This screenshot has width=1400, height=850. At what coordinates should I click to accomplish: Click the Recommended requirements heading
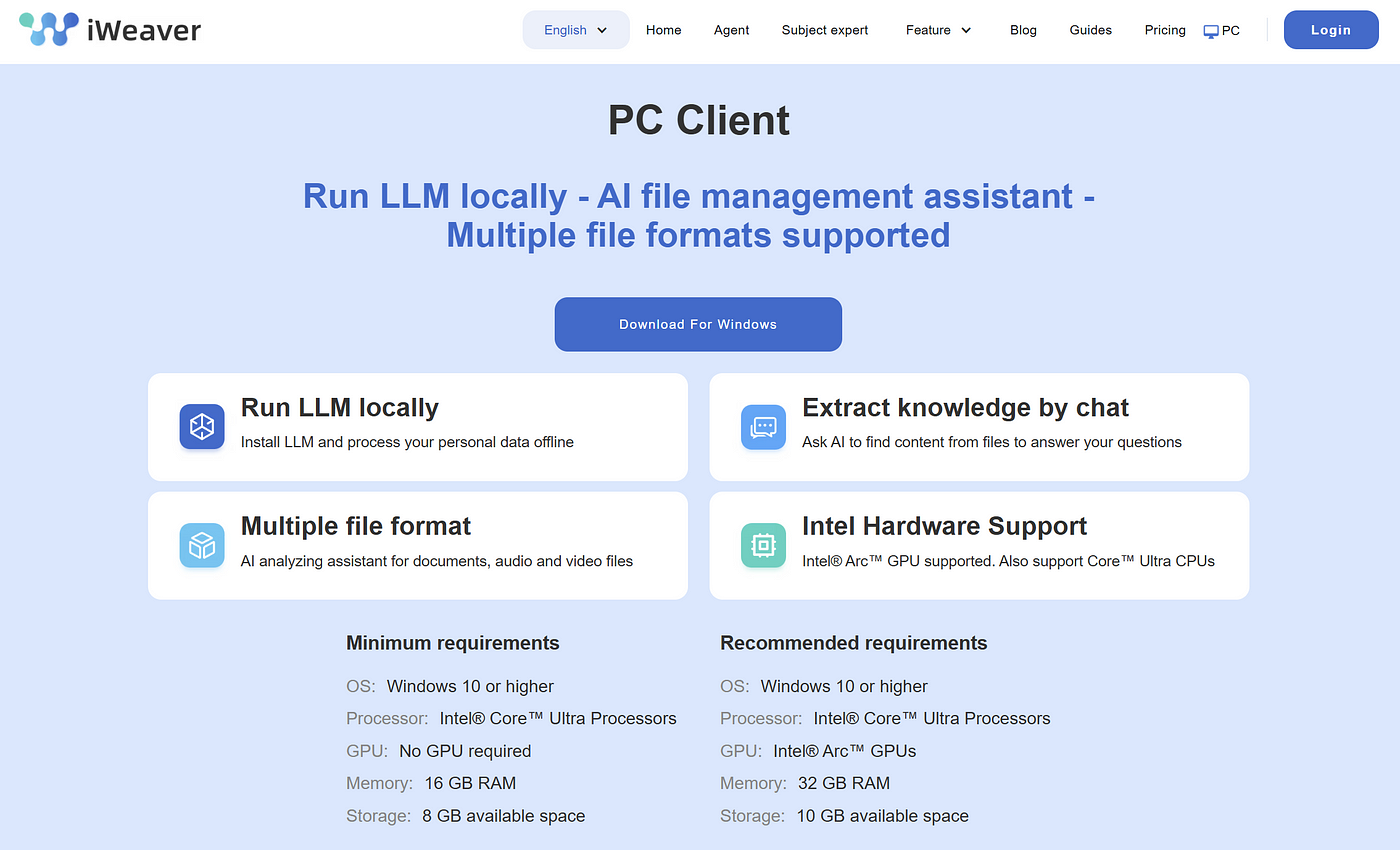854,643
